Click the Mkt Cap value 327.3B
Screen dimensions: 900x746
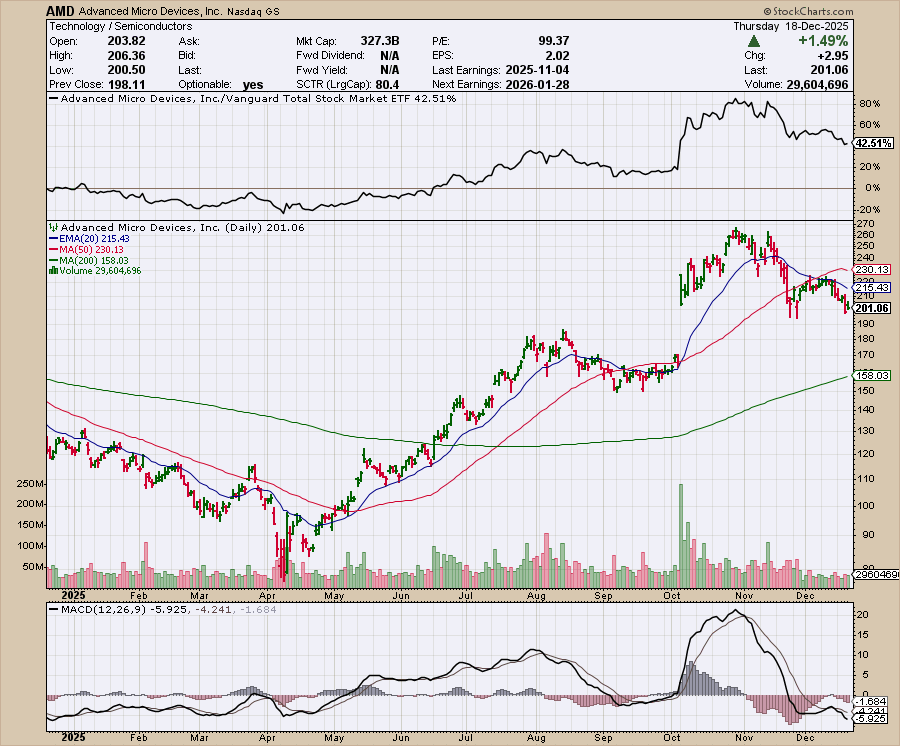[x=380, y=41]
